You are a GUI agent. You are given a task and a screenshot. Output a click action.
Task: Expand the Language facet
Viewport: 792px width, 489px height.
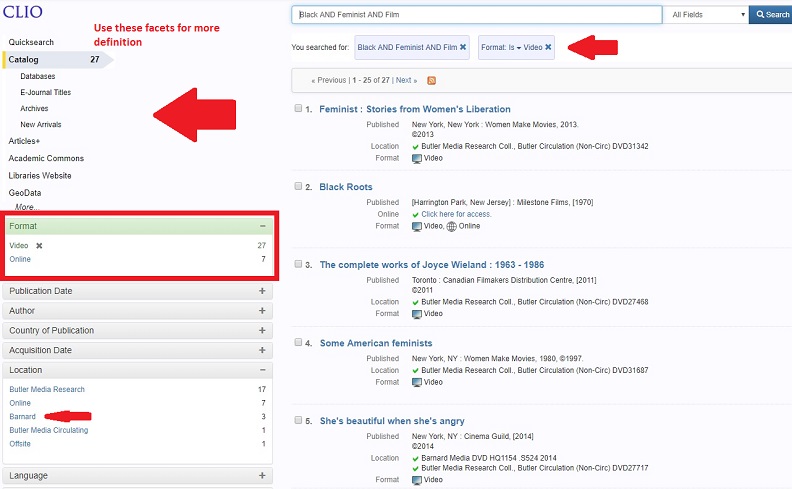(x=262, y=475)
